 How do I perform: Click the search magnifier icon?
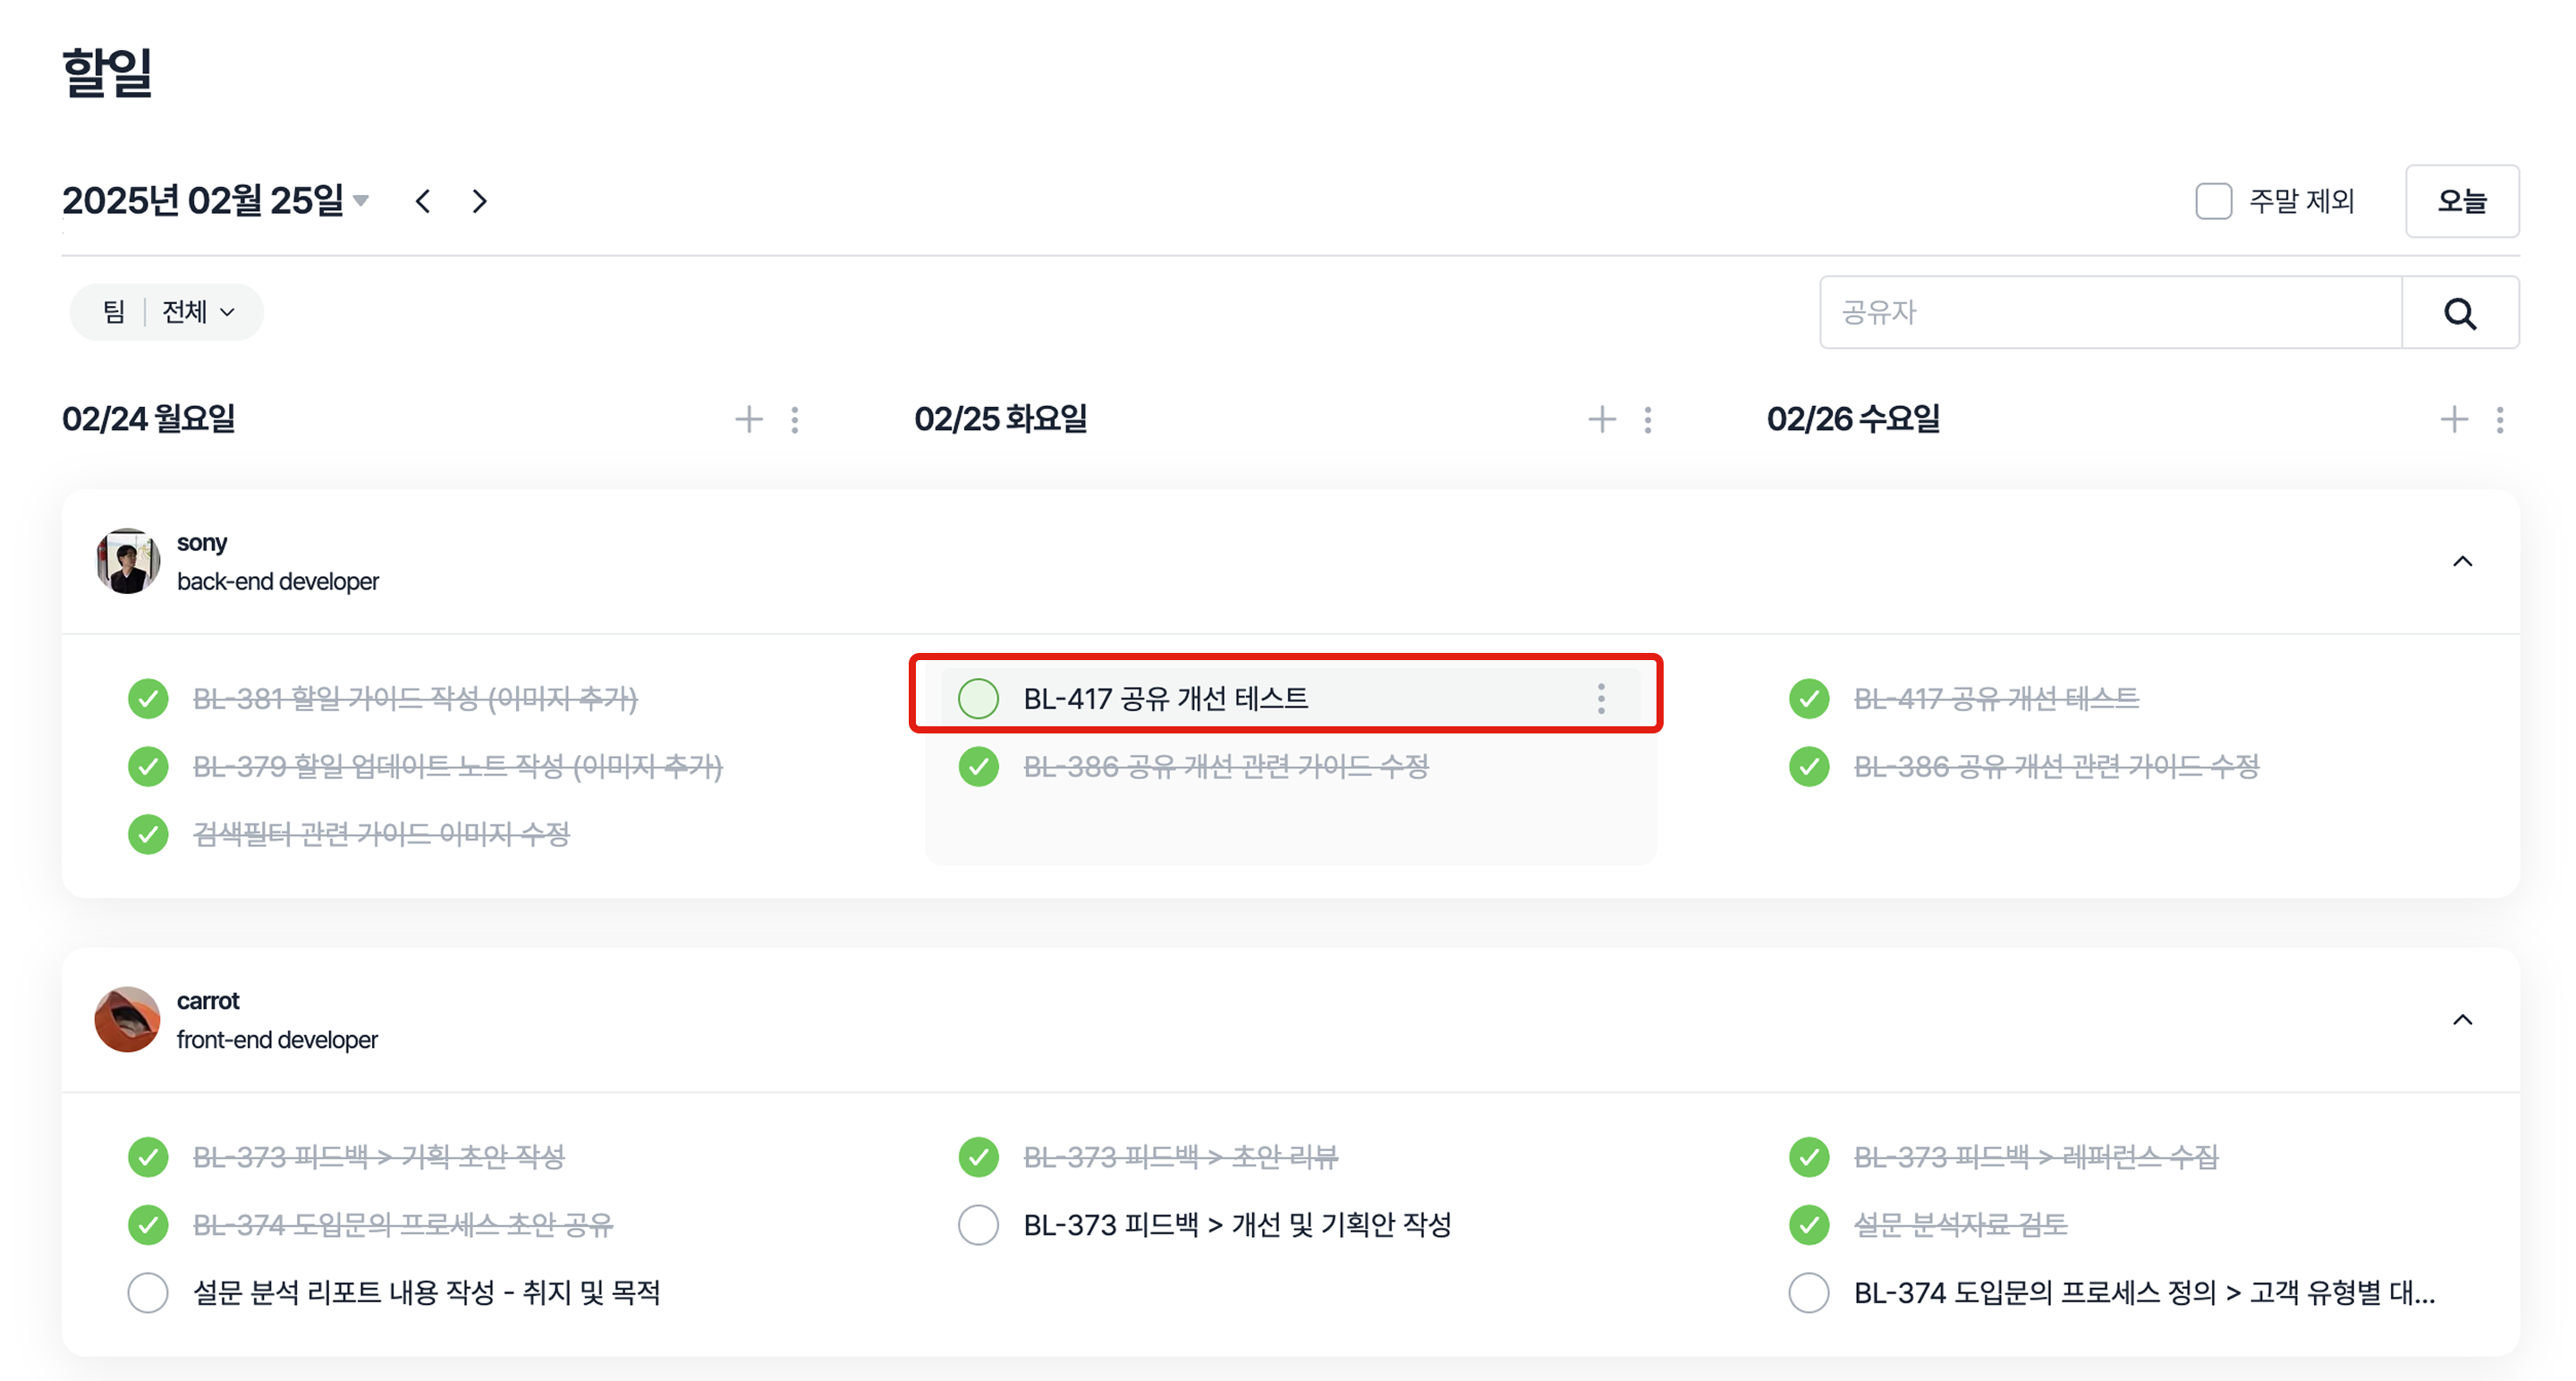[x=2459, y=313]
